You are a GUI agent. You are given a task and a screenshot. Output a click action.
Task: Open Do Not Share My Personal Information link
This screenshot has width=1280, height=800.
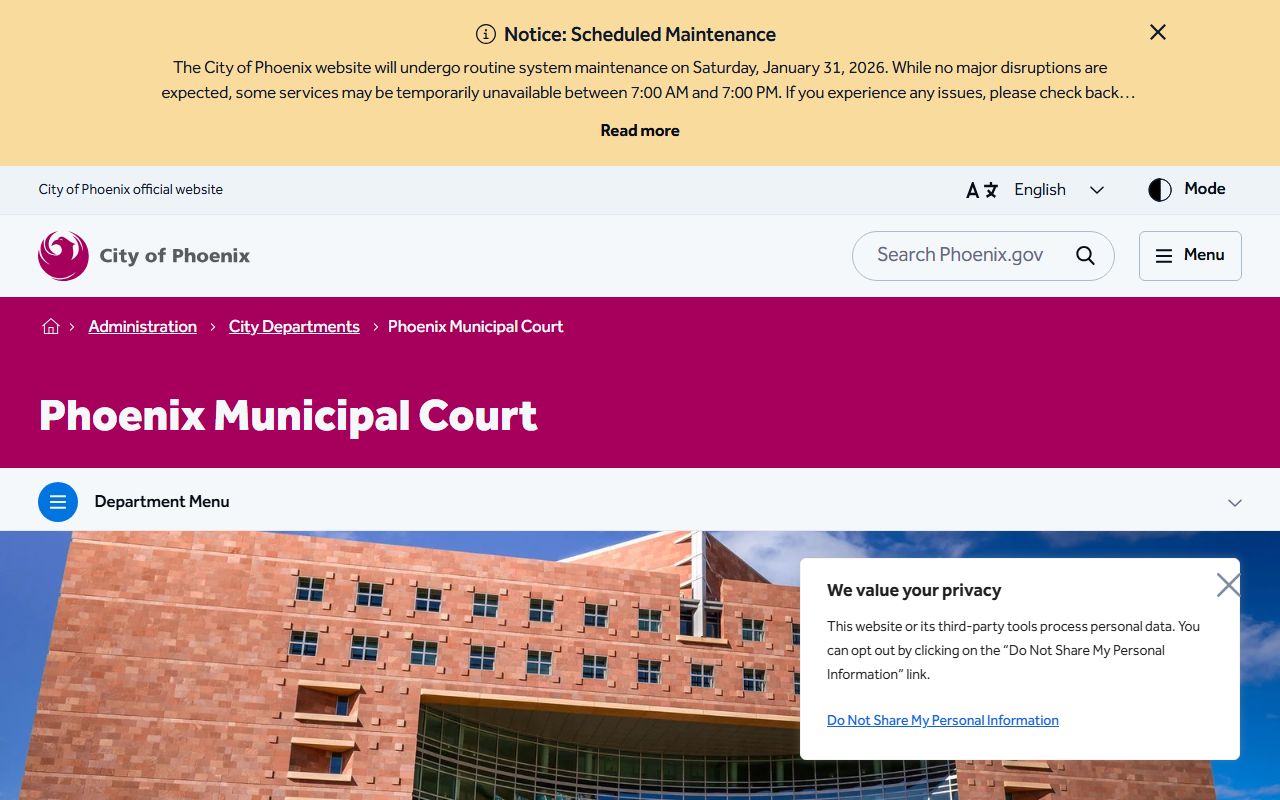943,720
